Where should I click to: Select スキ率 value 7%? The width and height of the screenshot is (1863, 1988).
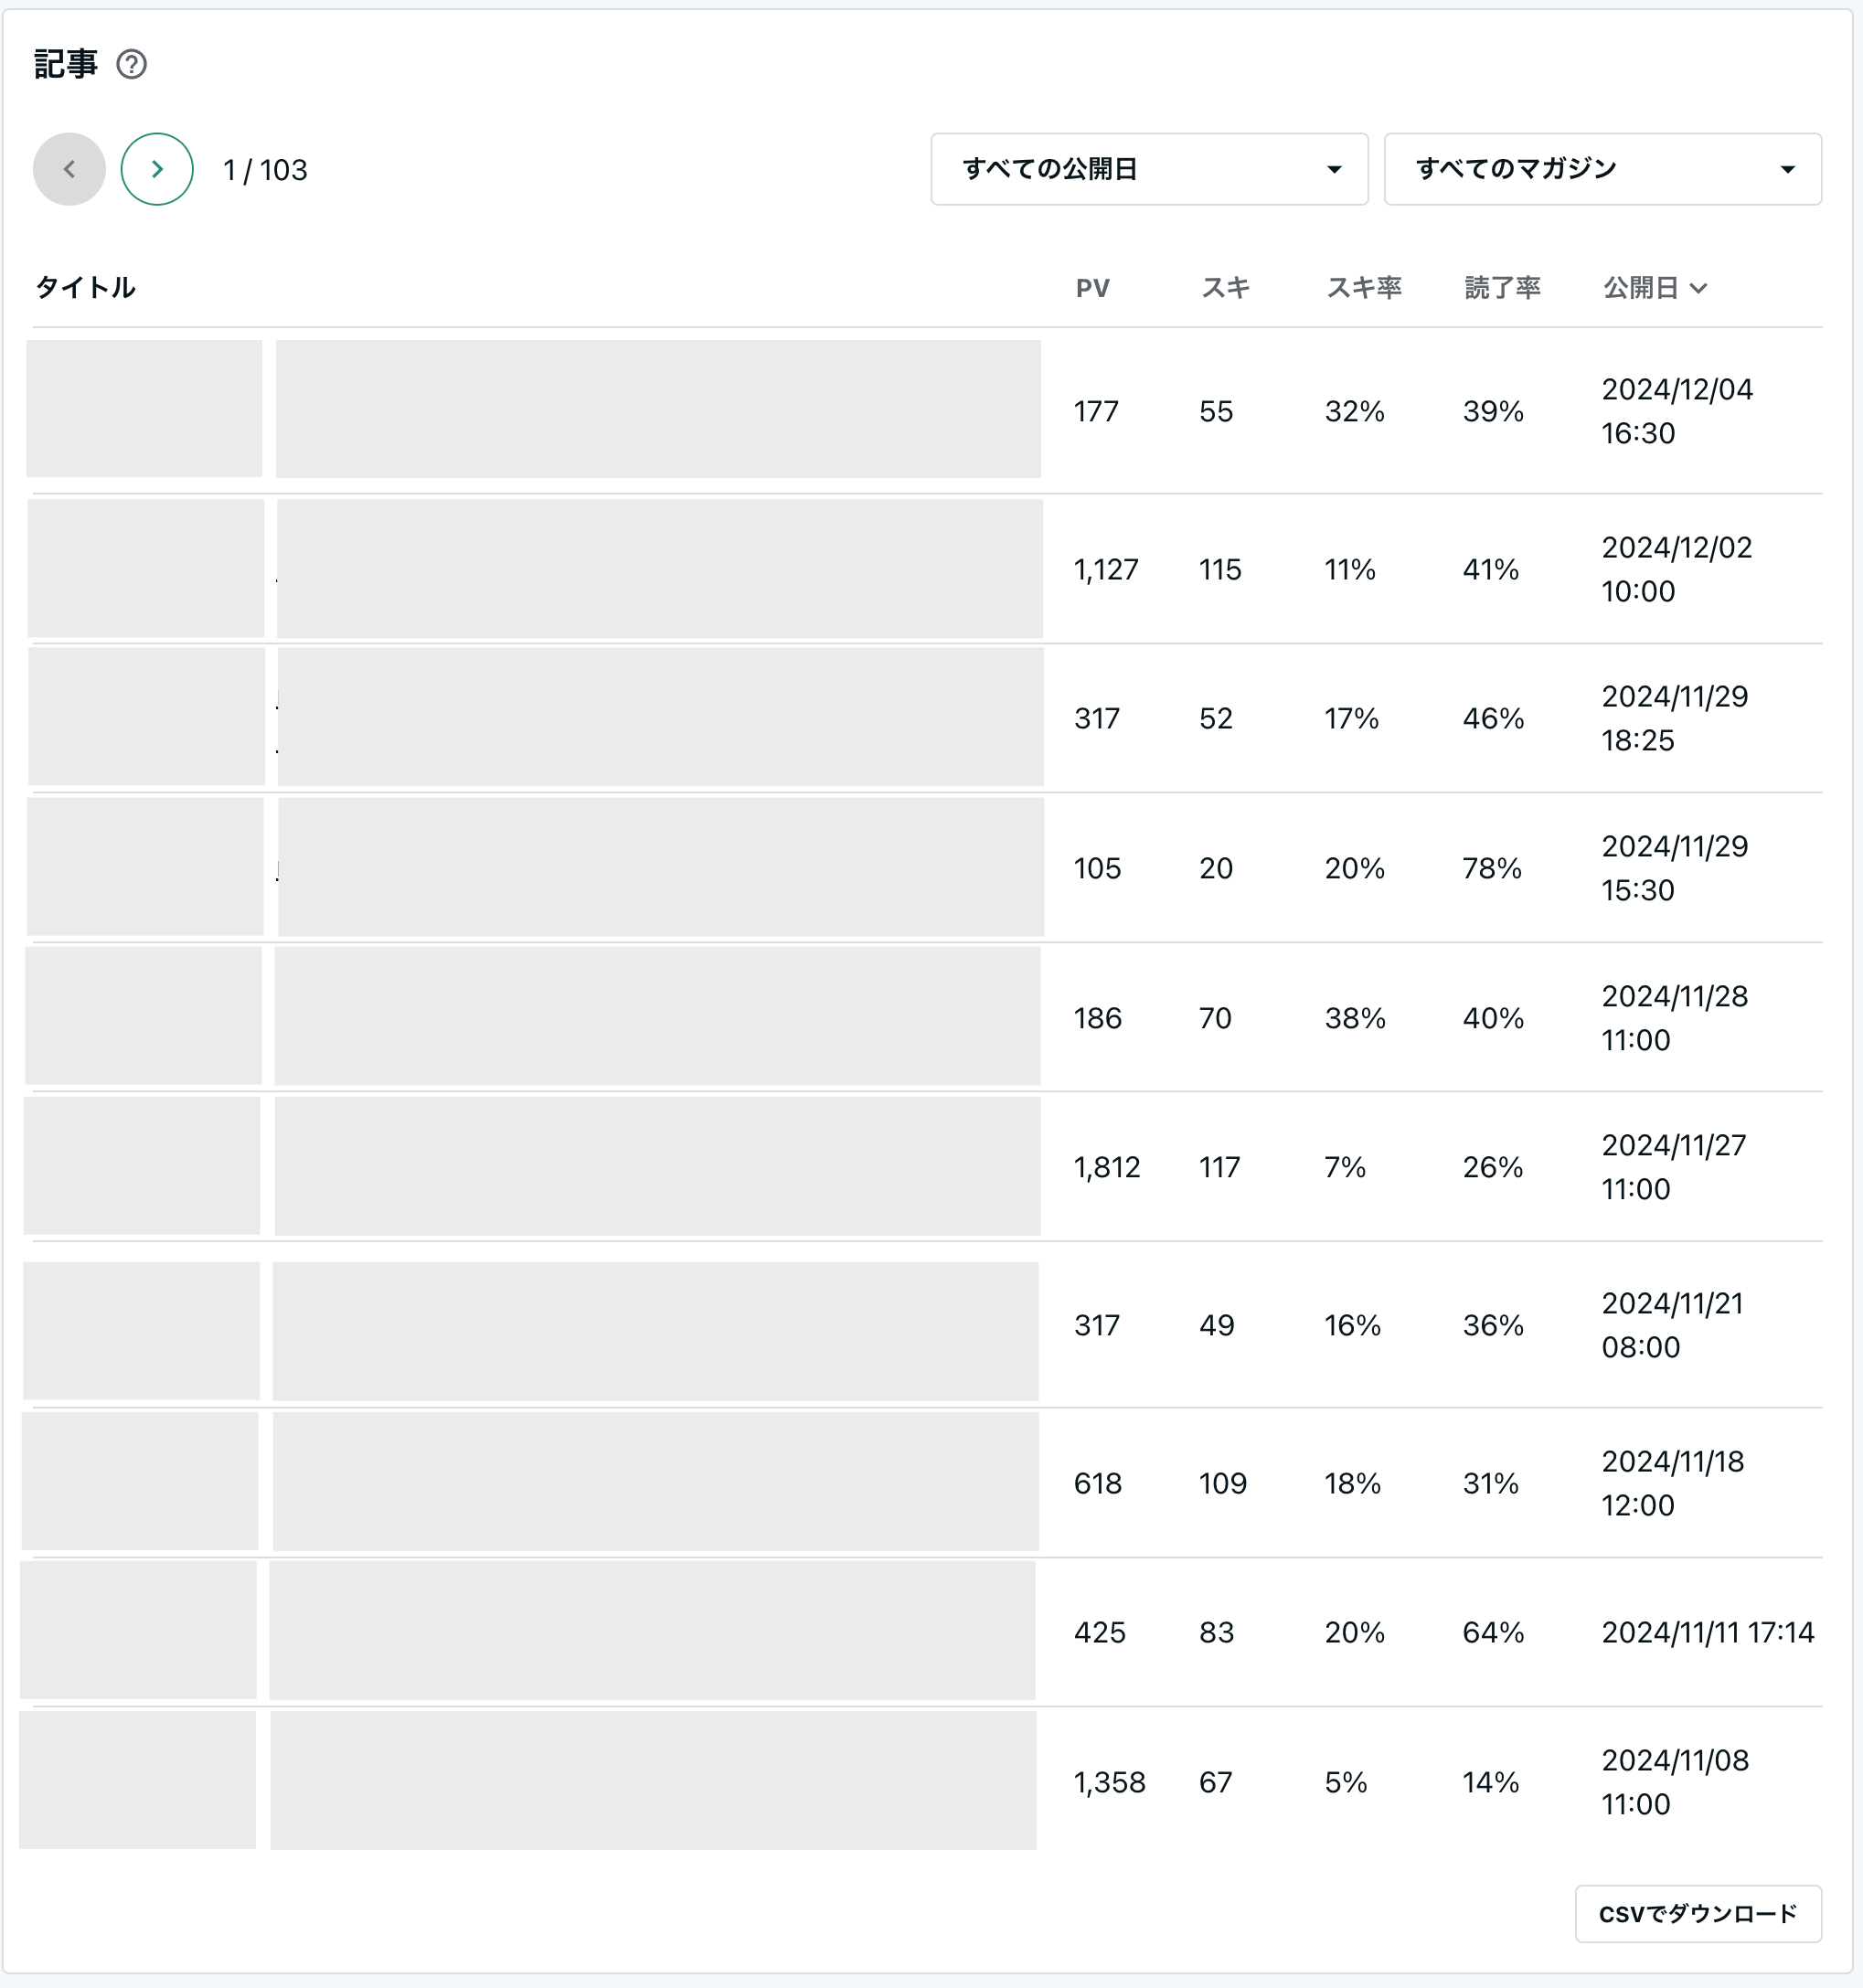[x=1345, y=1167]
